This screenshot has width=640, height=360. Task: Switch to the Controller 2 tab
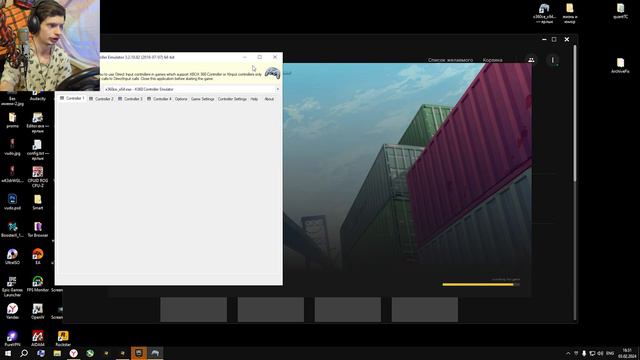(x=101, y=99)
